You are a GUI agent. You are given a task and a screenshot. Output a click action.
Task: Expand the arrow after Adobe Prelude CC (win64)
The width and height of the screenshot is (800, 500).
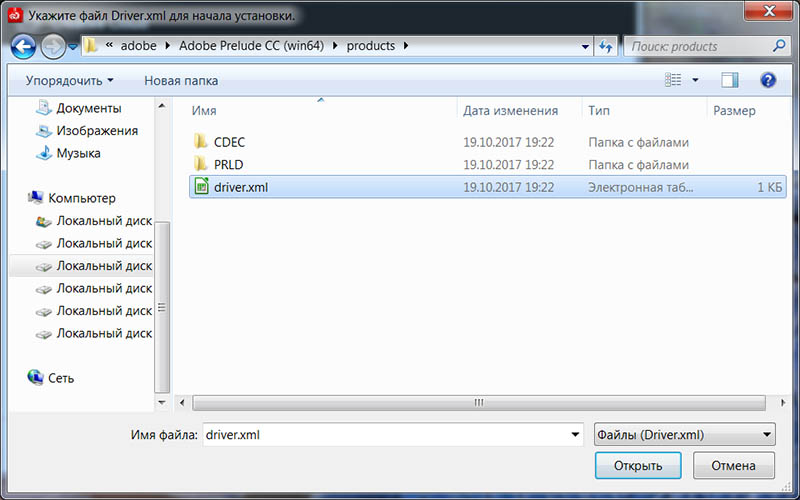335,46
